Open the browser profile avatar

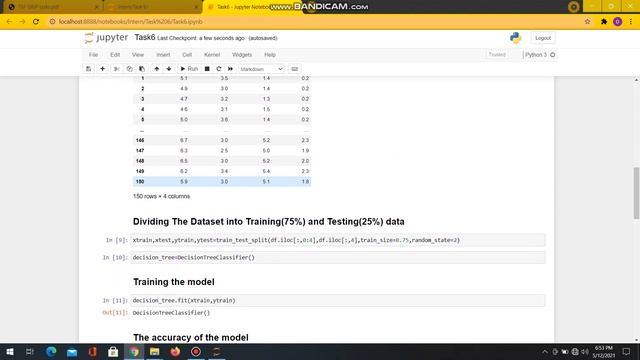(618, 22)
